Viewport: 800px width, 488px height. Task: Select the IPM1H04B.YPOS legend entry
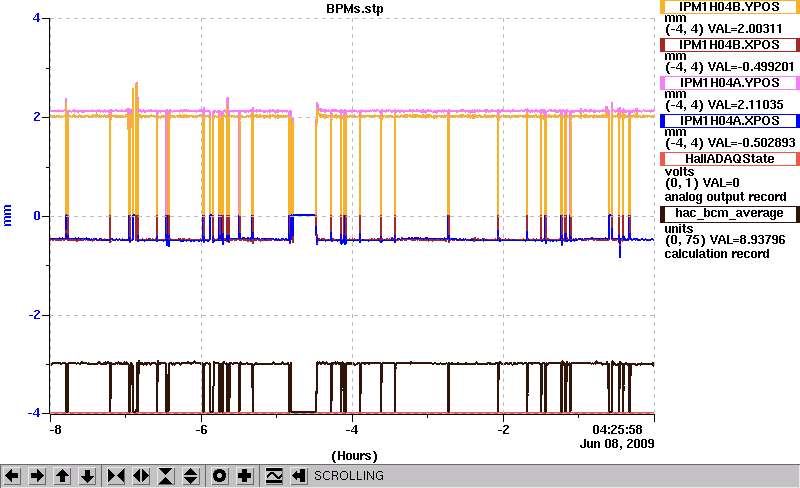(x=730, y=7)
